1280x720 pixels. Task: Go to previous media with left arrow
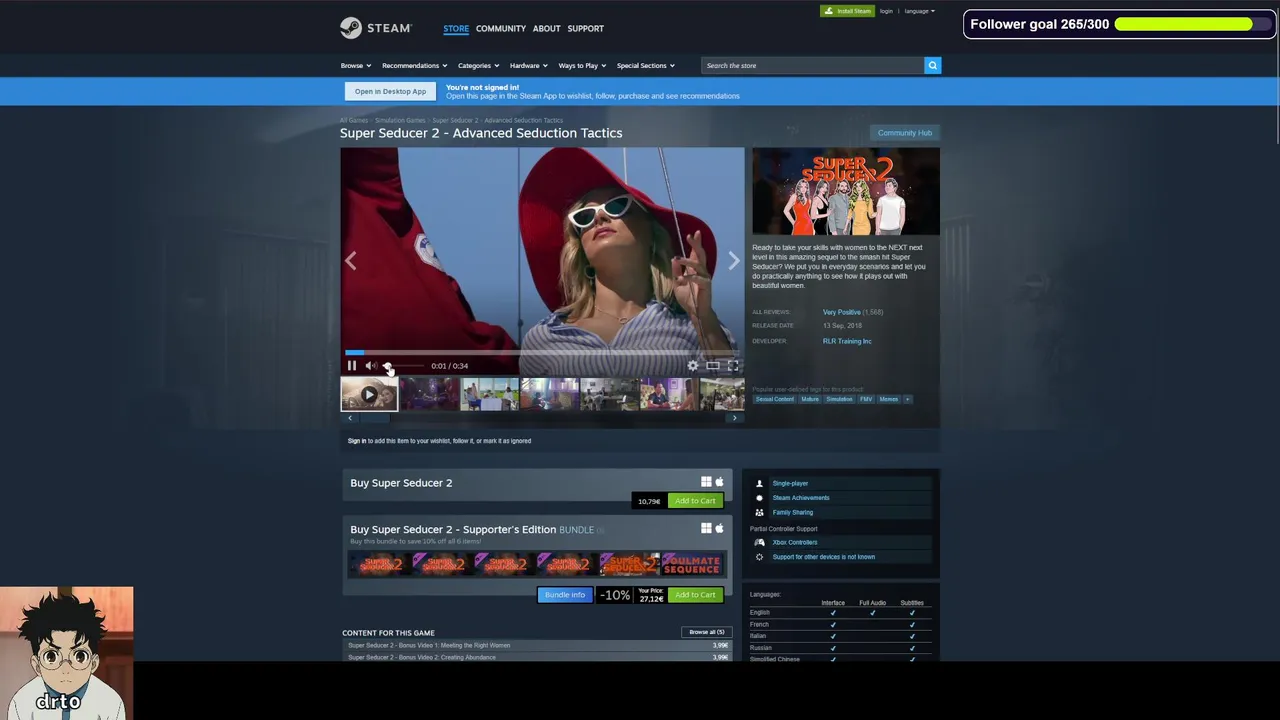tap(350, 260)
